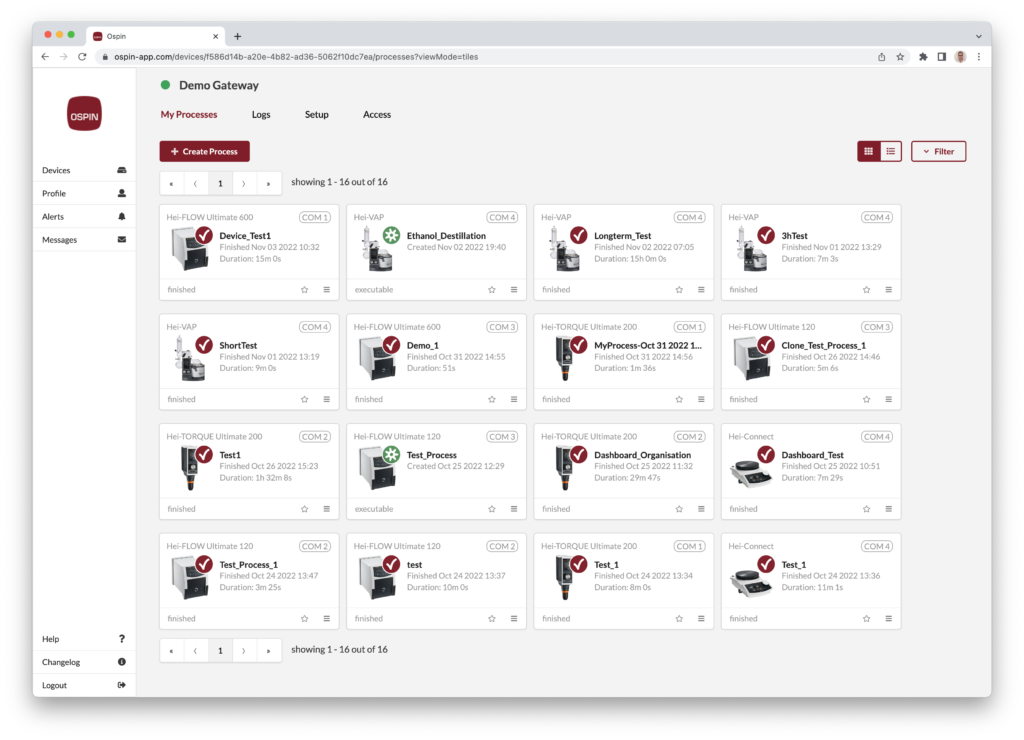Go back in the browser
1024x740 pixels.
pos(45,57)
